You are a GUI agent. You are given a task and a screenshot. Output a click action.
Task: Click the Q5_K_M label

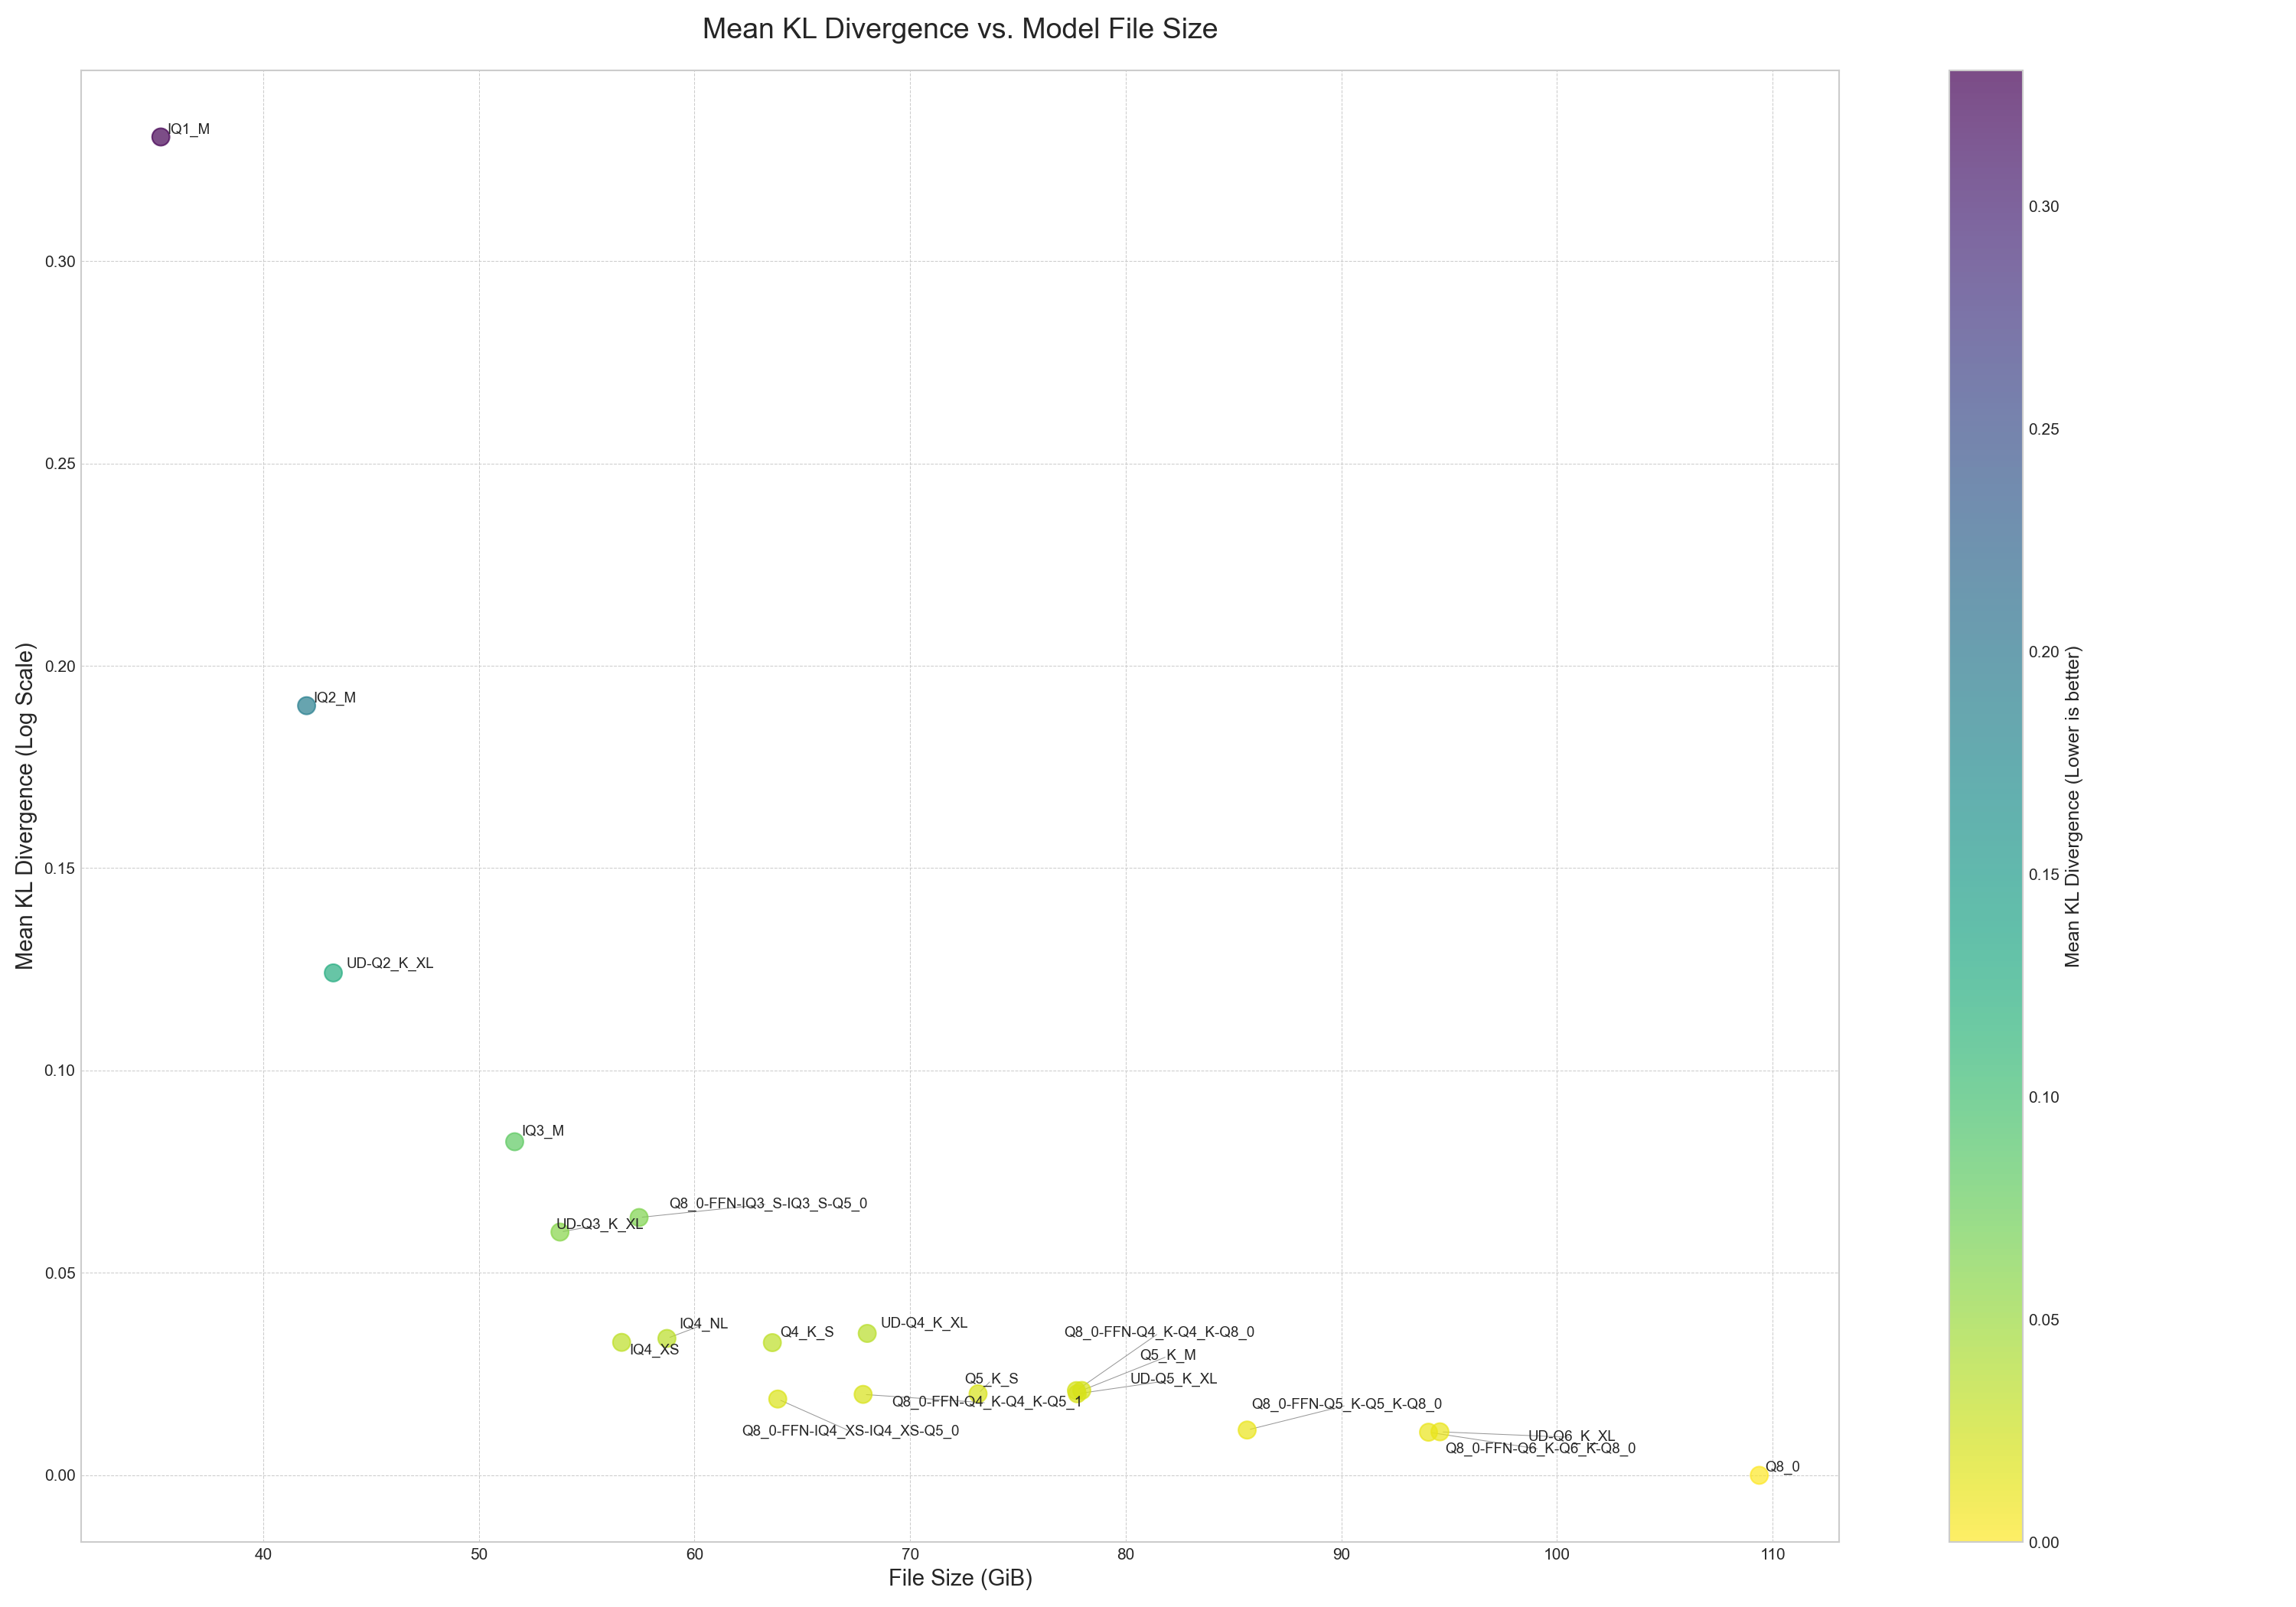click(1167, 1355)
